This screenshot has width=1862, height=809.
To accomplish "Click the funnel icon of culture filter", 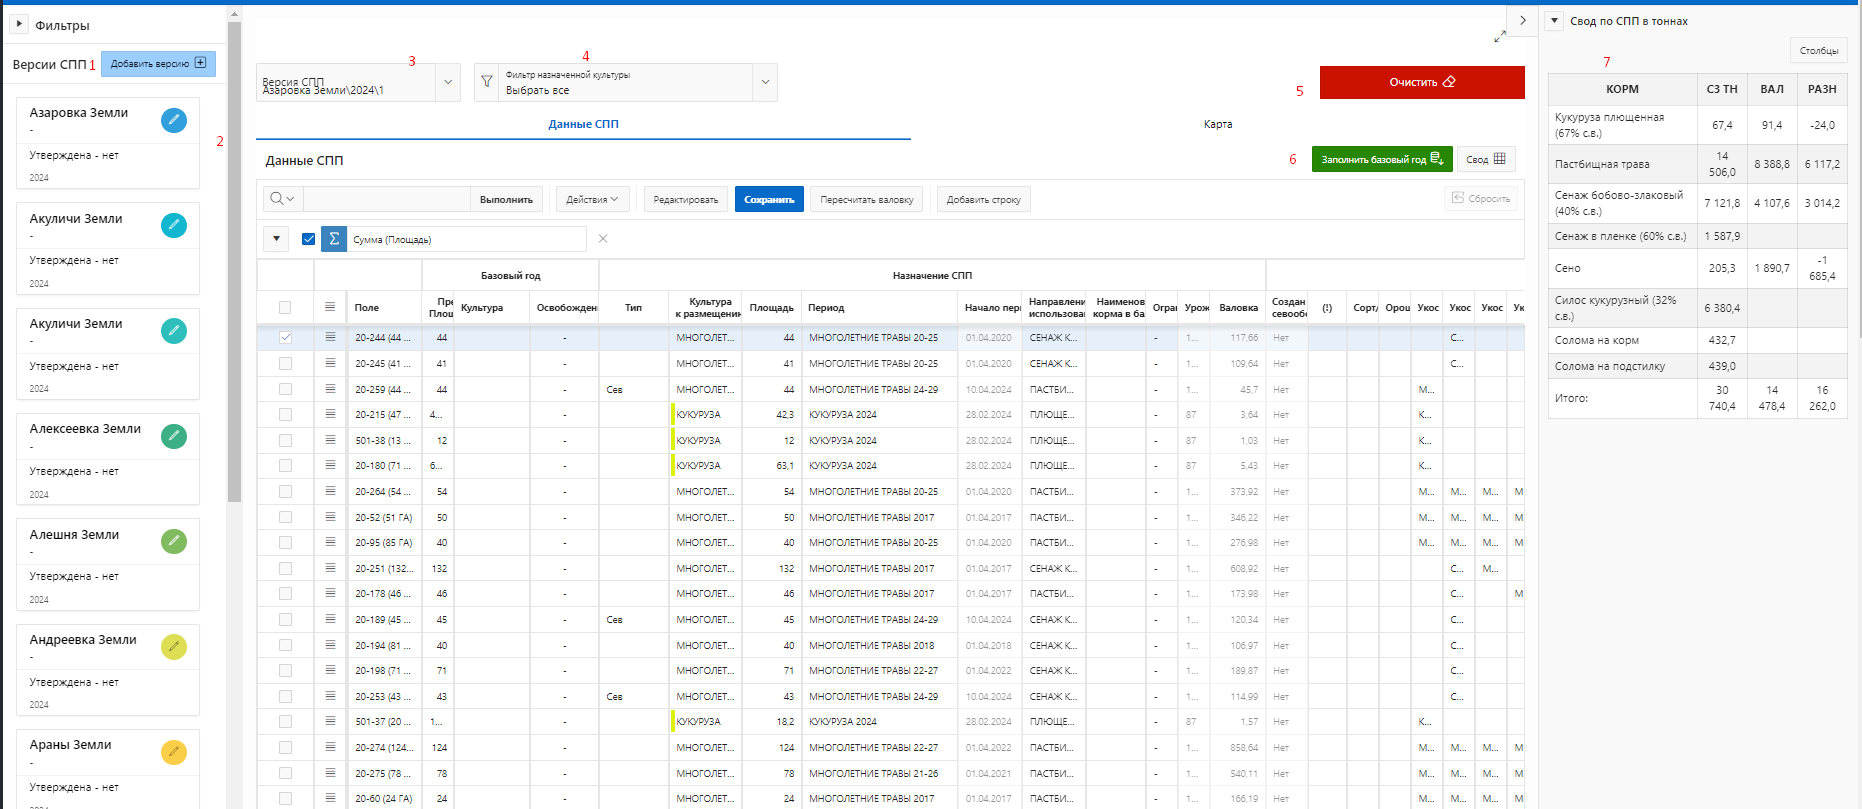I will point(487,82).
